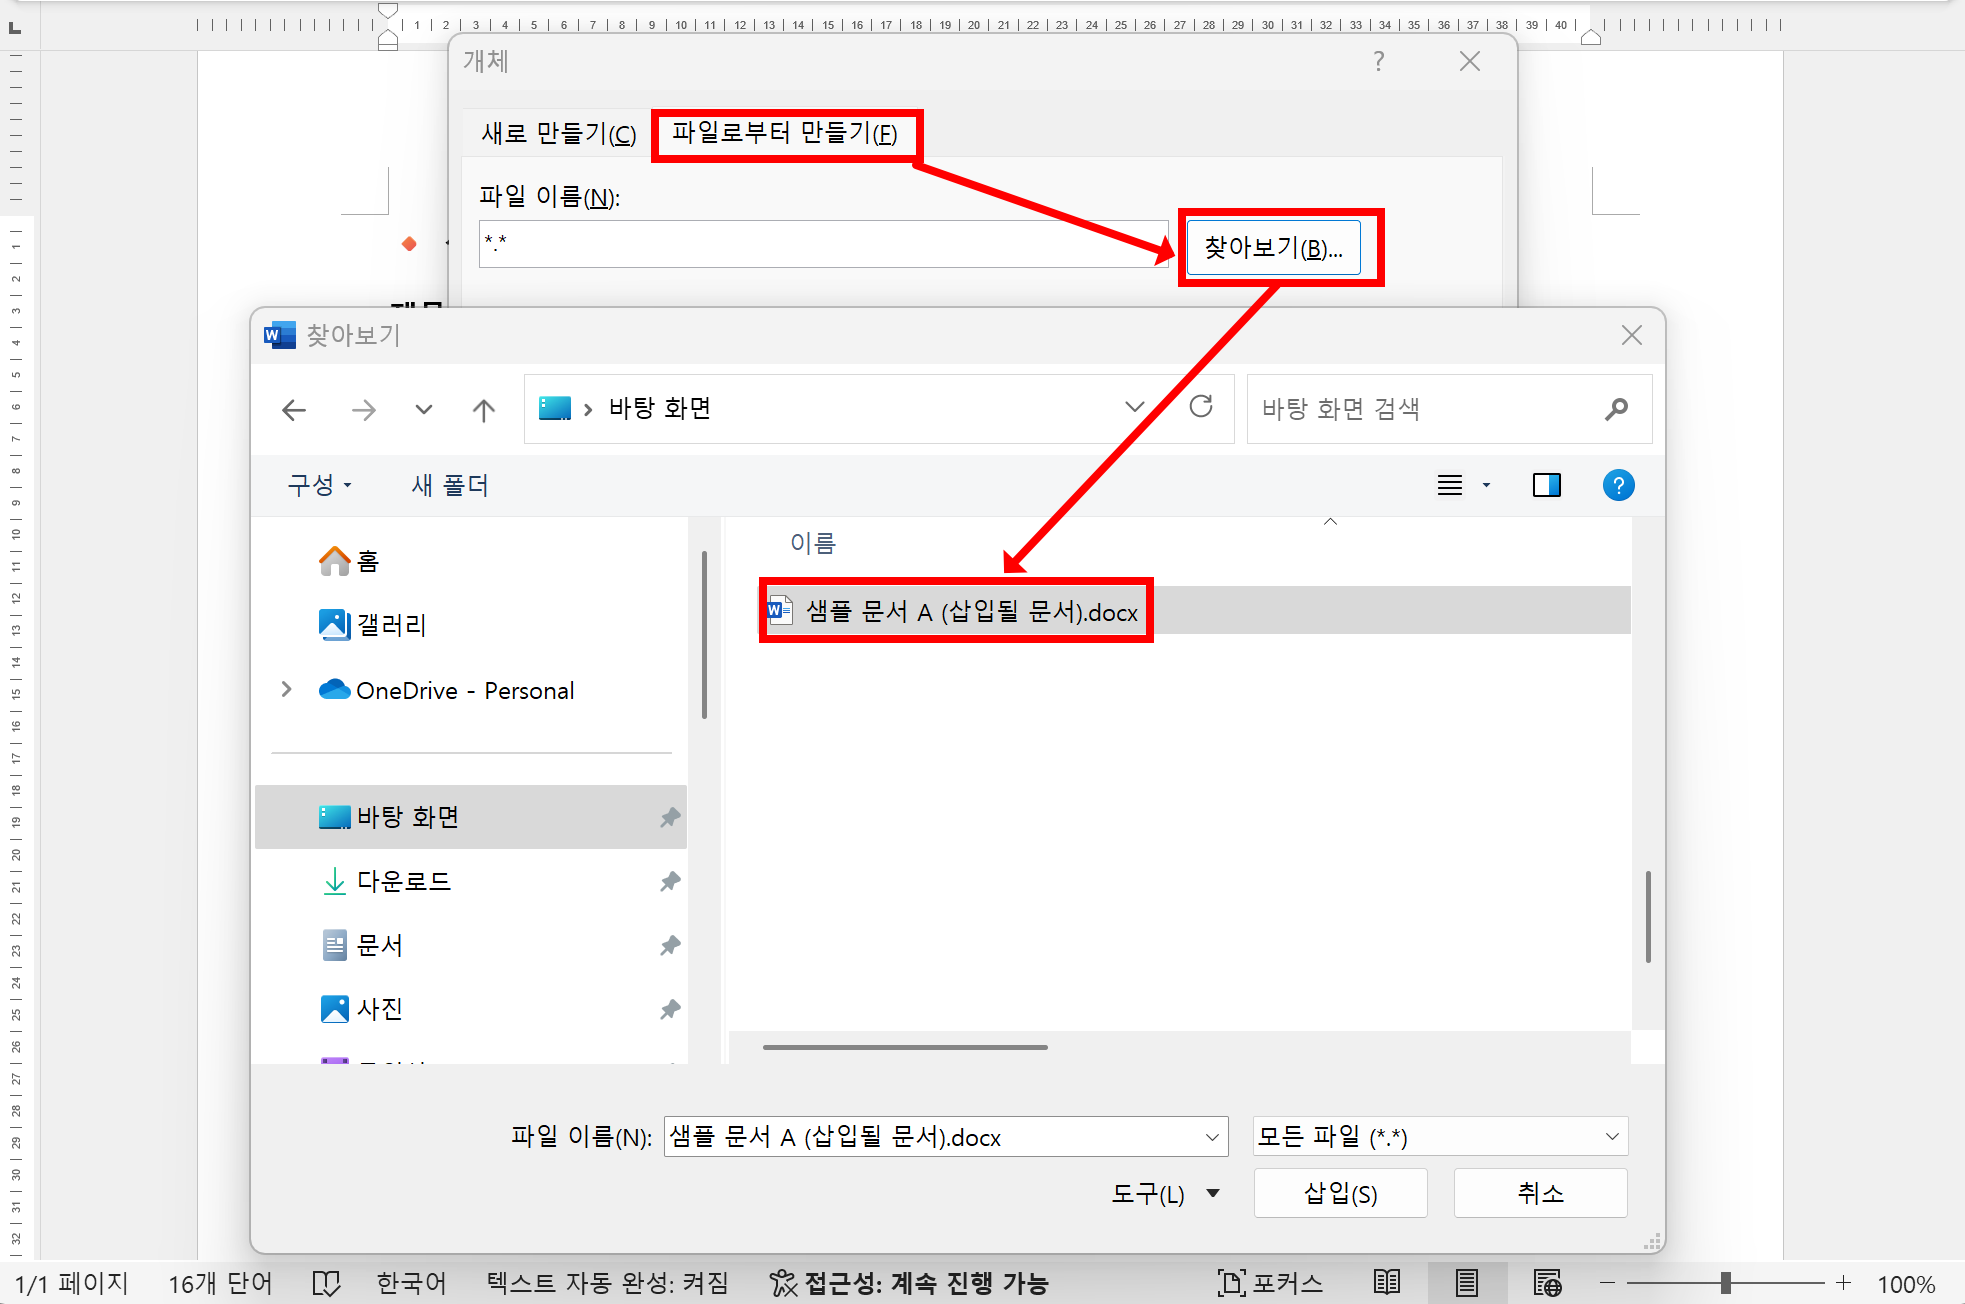
Task: Expand the address bar path dropdown
Action: point(1134,407)
